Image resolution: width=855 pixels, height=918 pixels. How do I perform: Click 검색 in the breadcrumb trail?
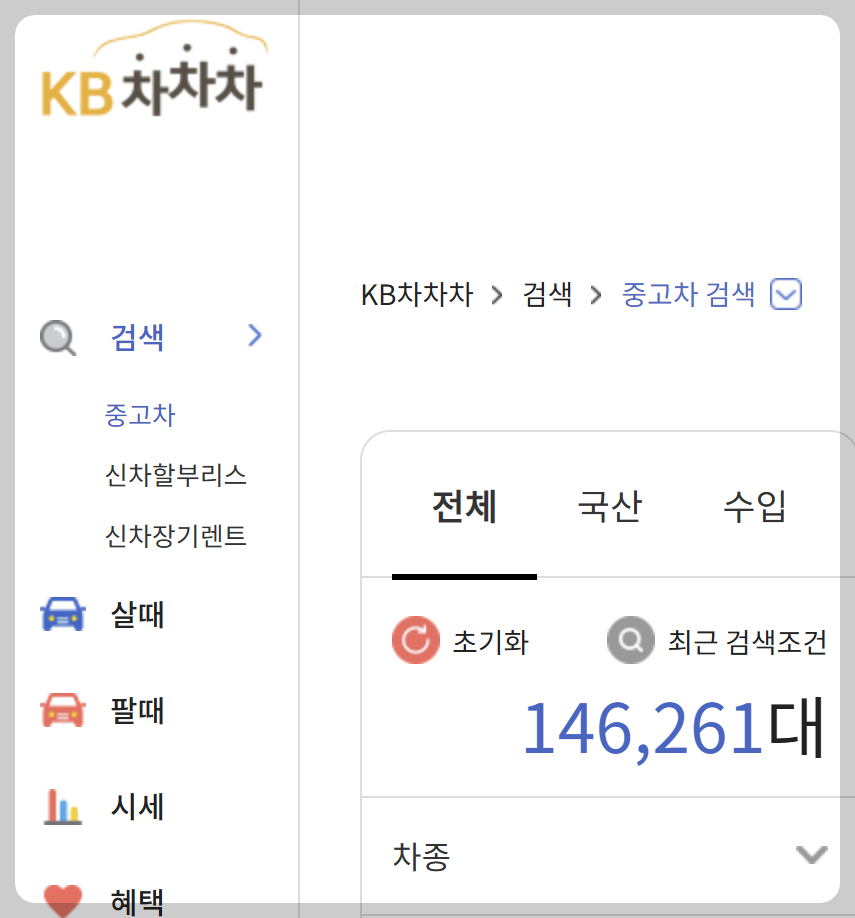coord(547,293)
